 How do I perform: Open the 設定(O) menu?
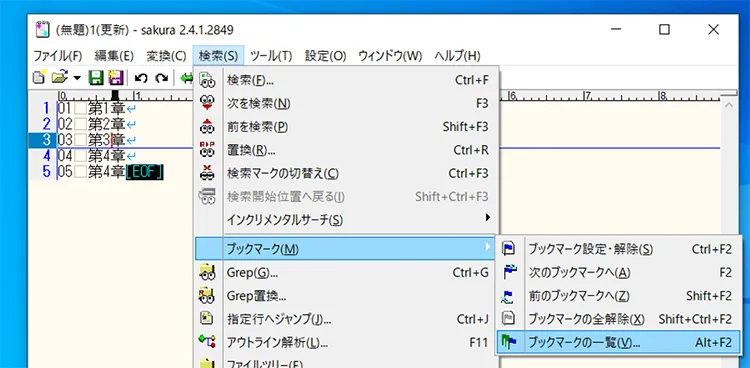point(325,56)
